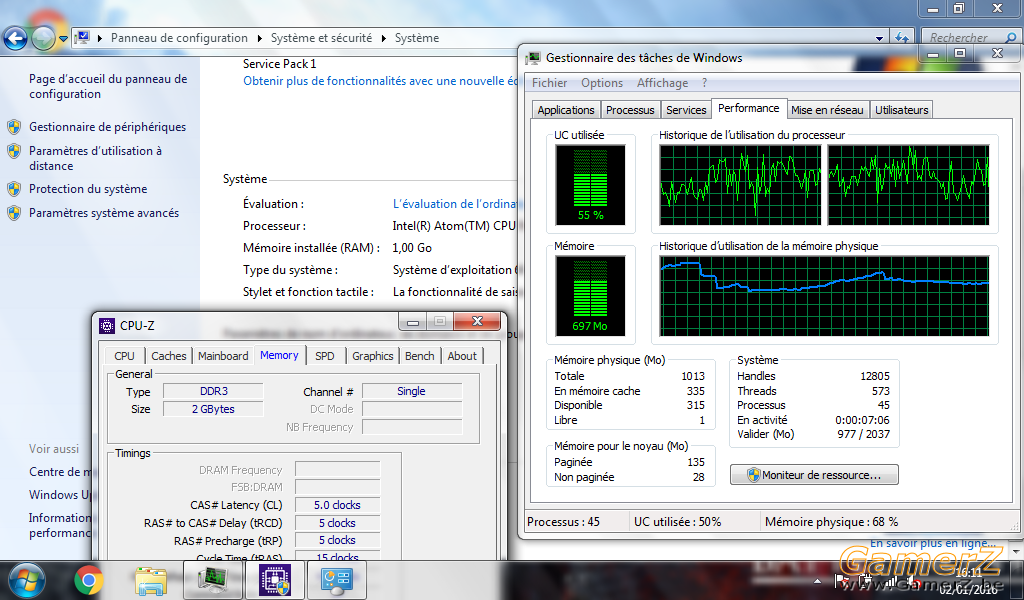Image resolution: width=1024 pixels, height=600 pixels.
Task: Click the Mémoire 697 Mo meter
Action: tap(590, 296)
